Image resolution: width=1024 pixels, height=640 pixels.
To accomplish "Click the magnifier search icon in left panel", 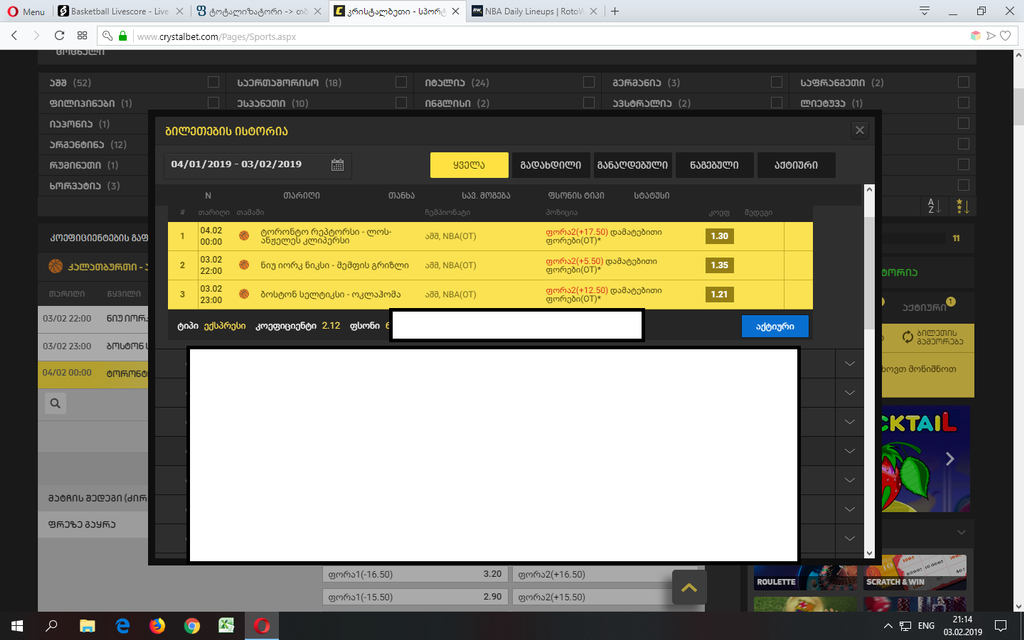I will (56, 404).
